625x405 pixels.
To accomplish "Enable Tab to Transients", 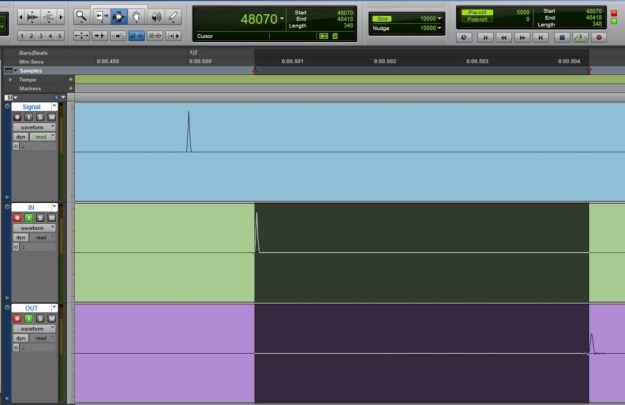I will (x=100, y=36).
